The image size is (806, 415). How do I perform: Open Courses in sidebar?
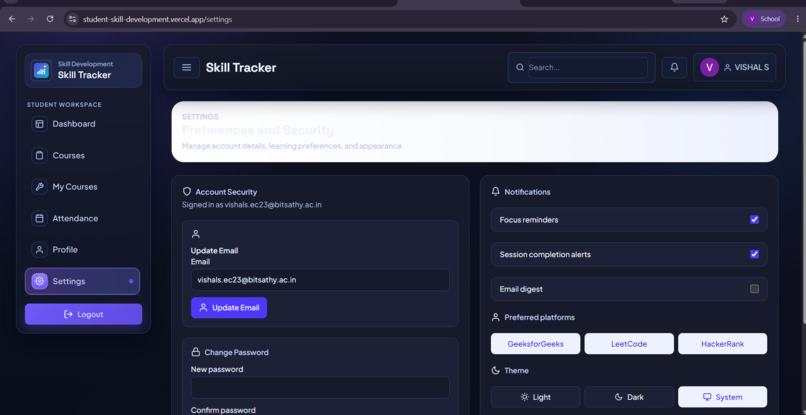point(82,155)
